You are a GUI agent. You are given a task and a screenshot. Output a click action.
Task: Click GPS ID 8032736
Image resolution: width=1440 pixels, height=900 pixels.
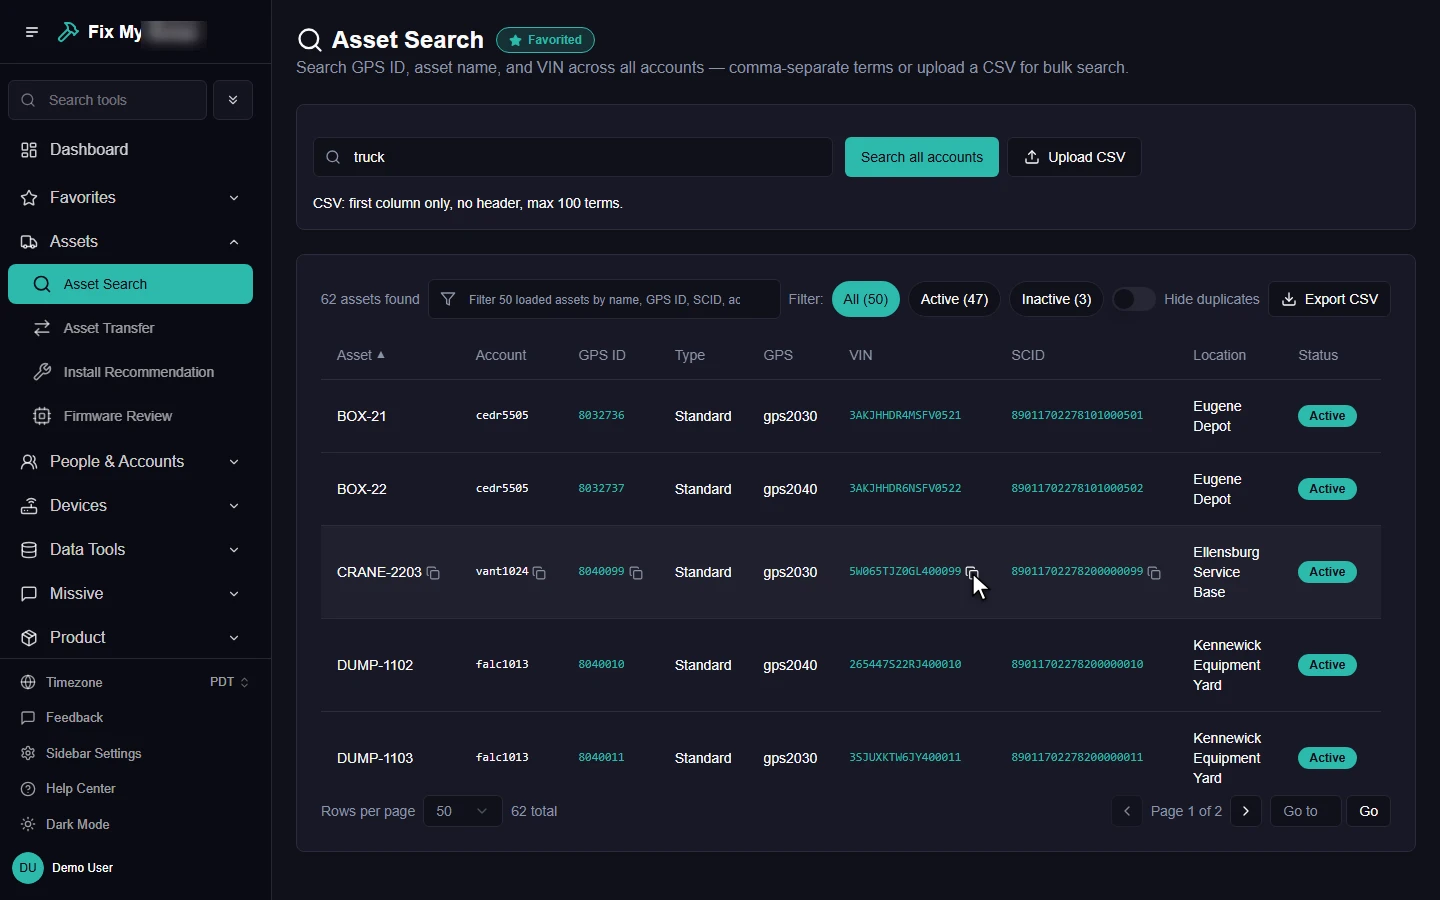(601, 415)
